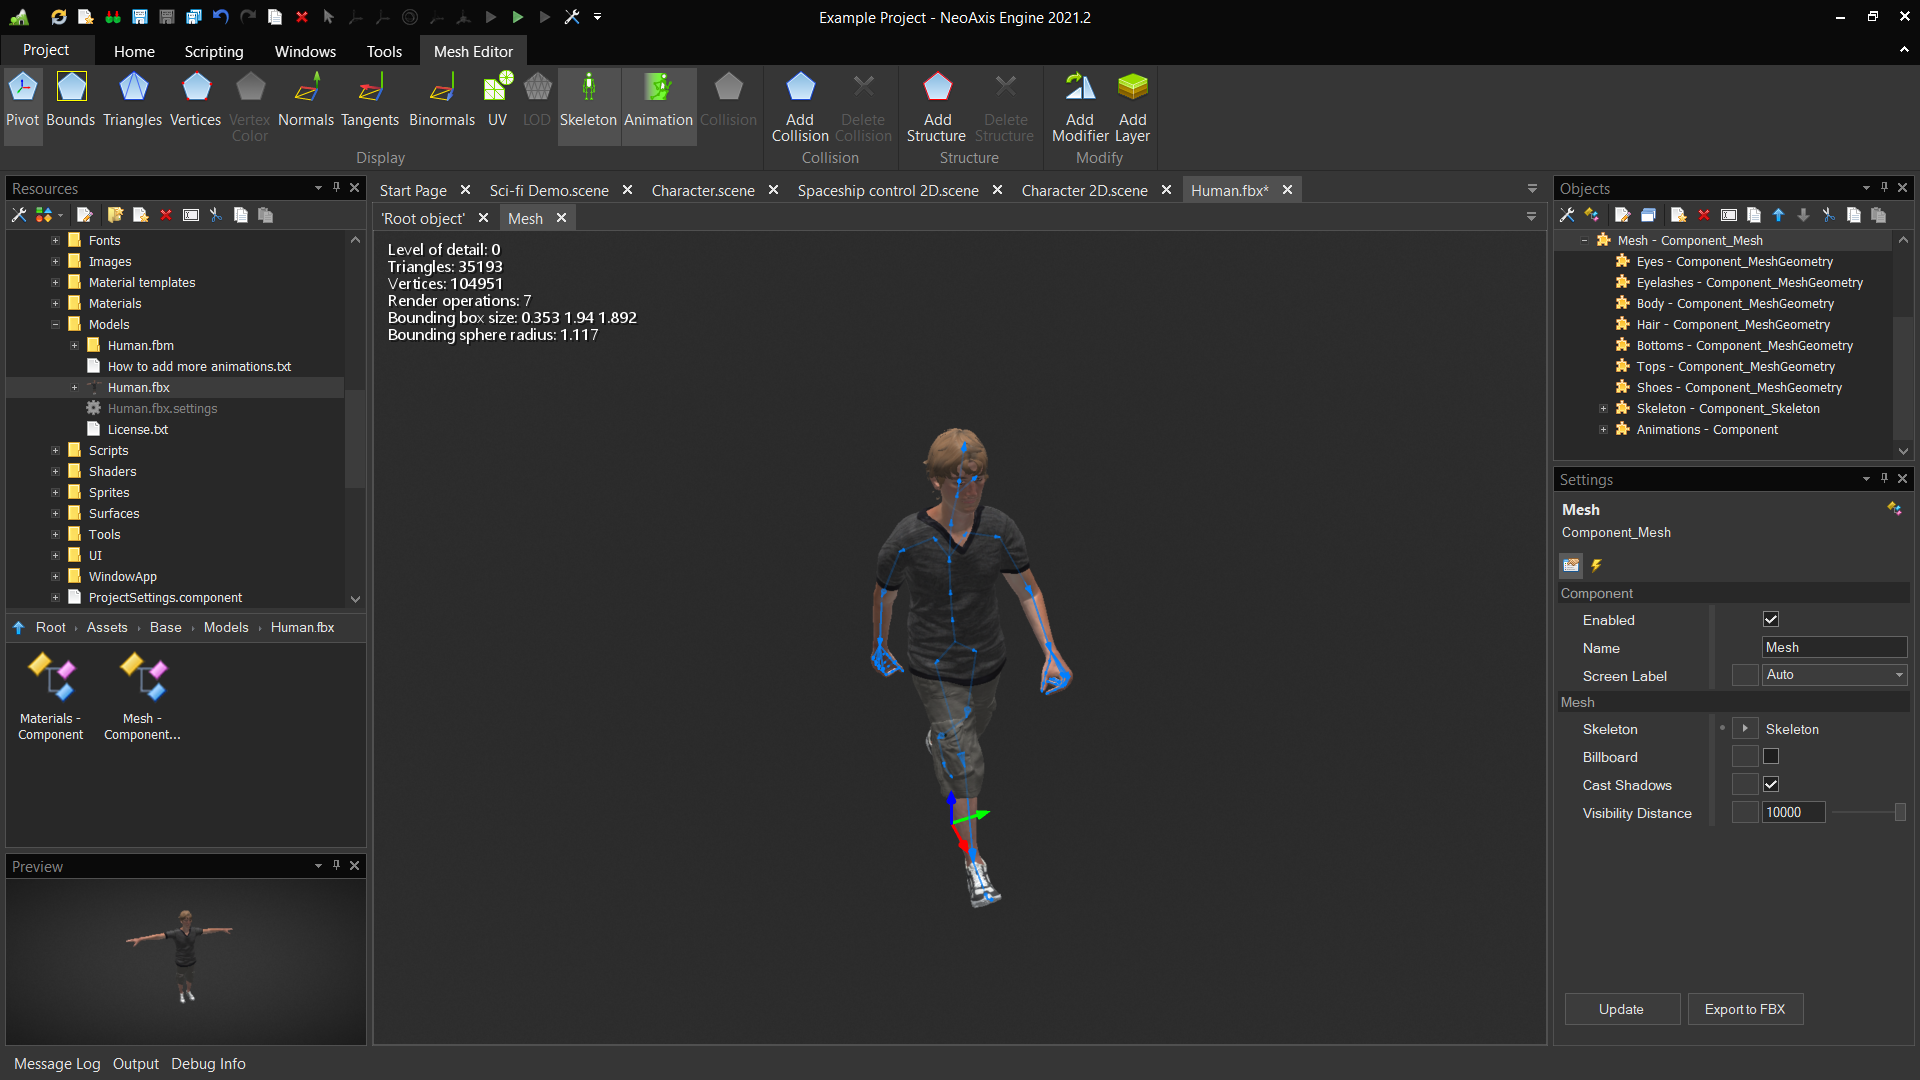Open the Scripting ribbon tab

(x=213, y=51)
